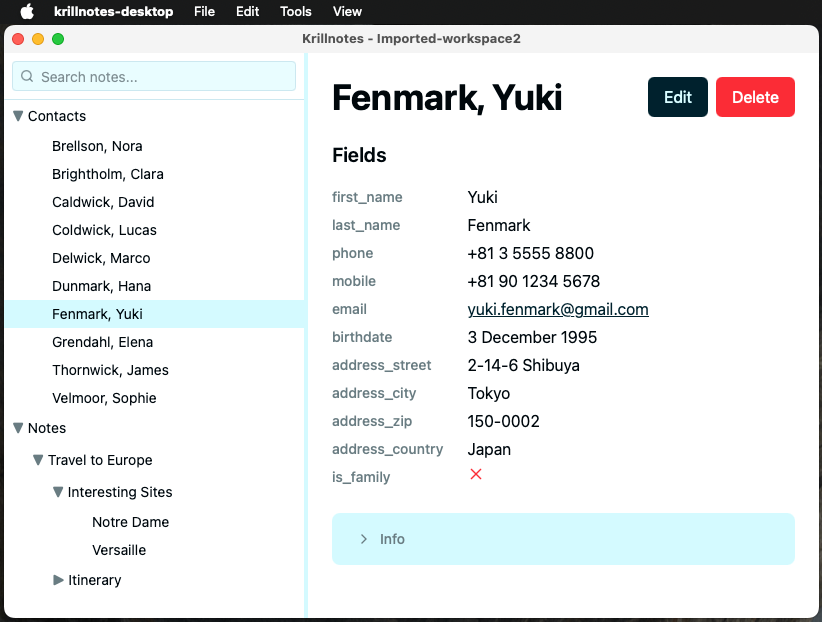Click the red X on is_family field
Viewport: 822px width, 622px height.
click(476, 474)
